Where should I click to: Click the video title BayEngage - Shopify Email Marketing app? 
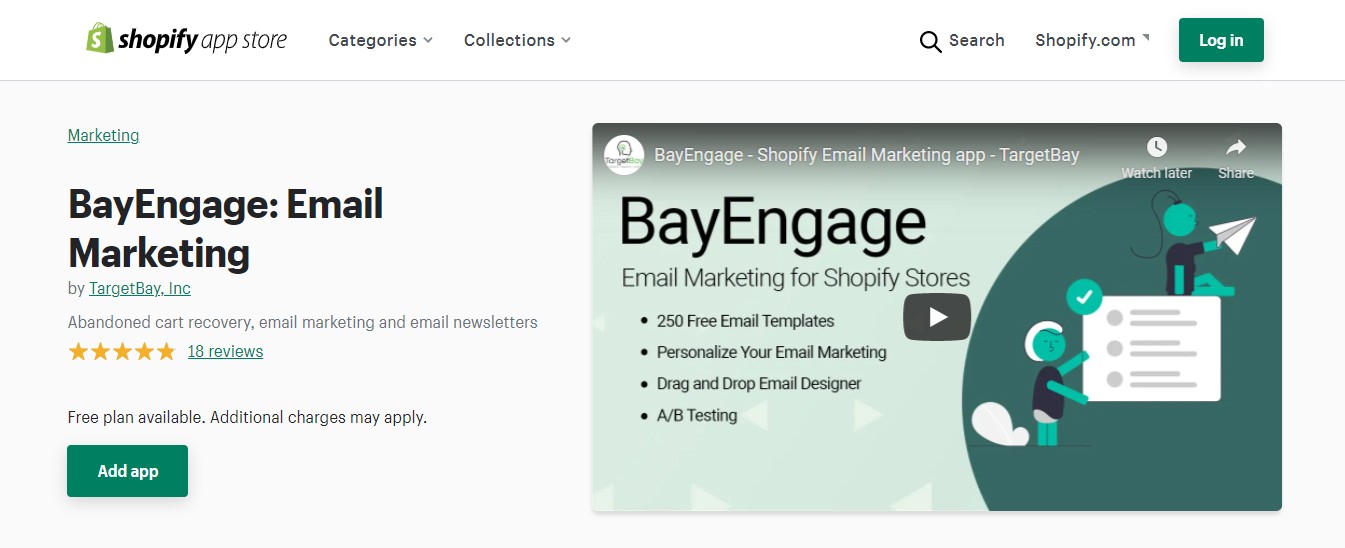pos(867,155)
